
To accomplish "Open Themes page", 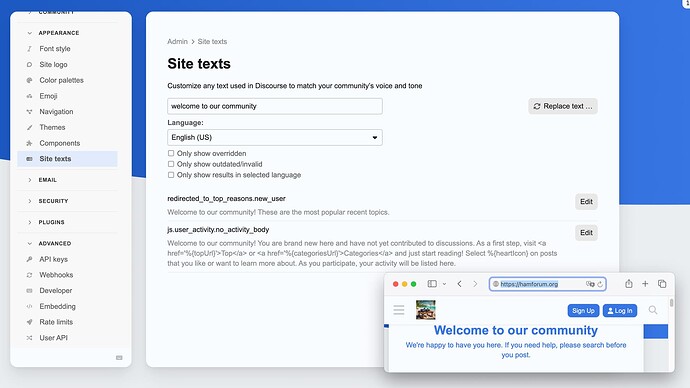I will (52, 127).
